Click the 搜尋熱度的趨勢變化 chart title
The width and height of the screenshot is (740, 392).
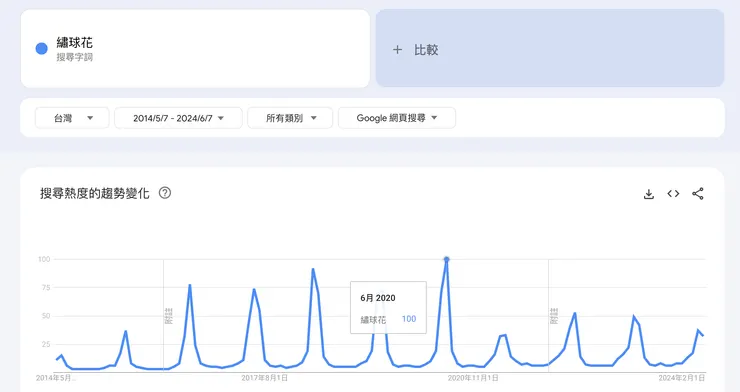[95, 193]
